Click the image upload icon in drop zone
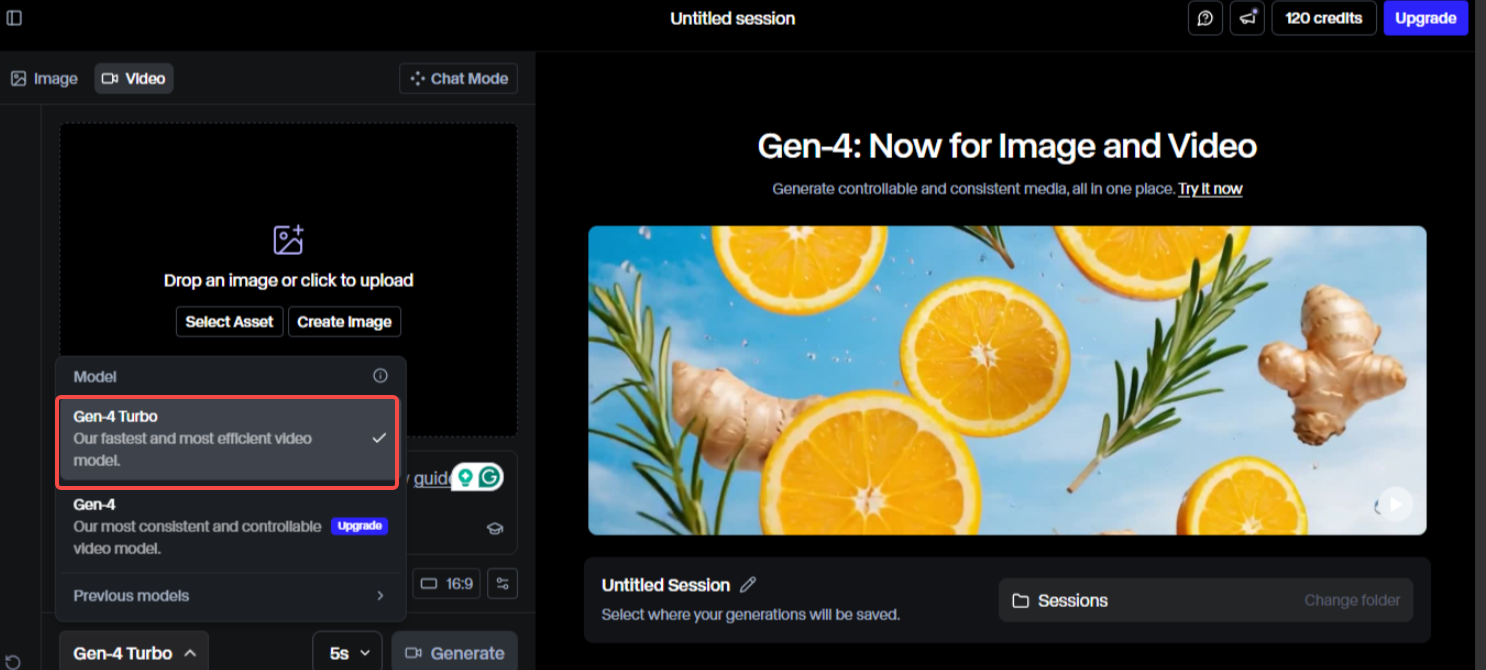Image resolution: width=1486 pixels, height=670 pixels. point(288,240)
